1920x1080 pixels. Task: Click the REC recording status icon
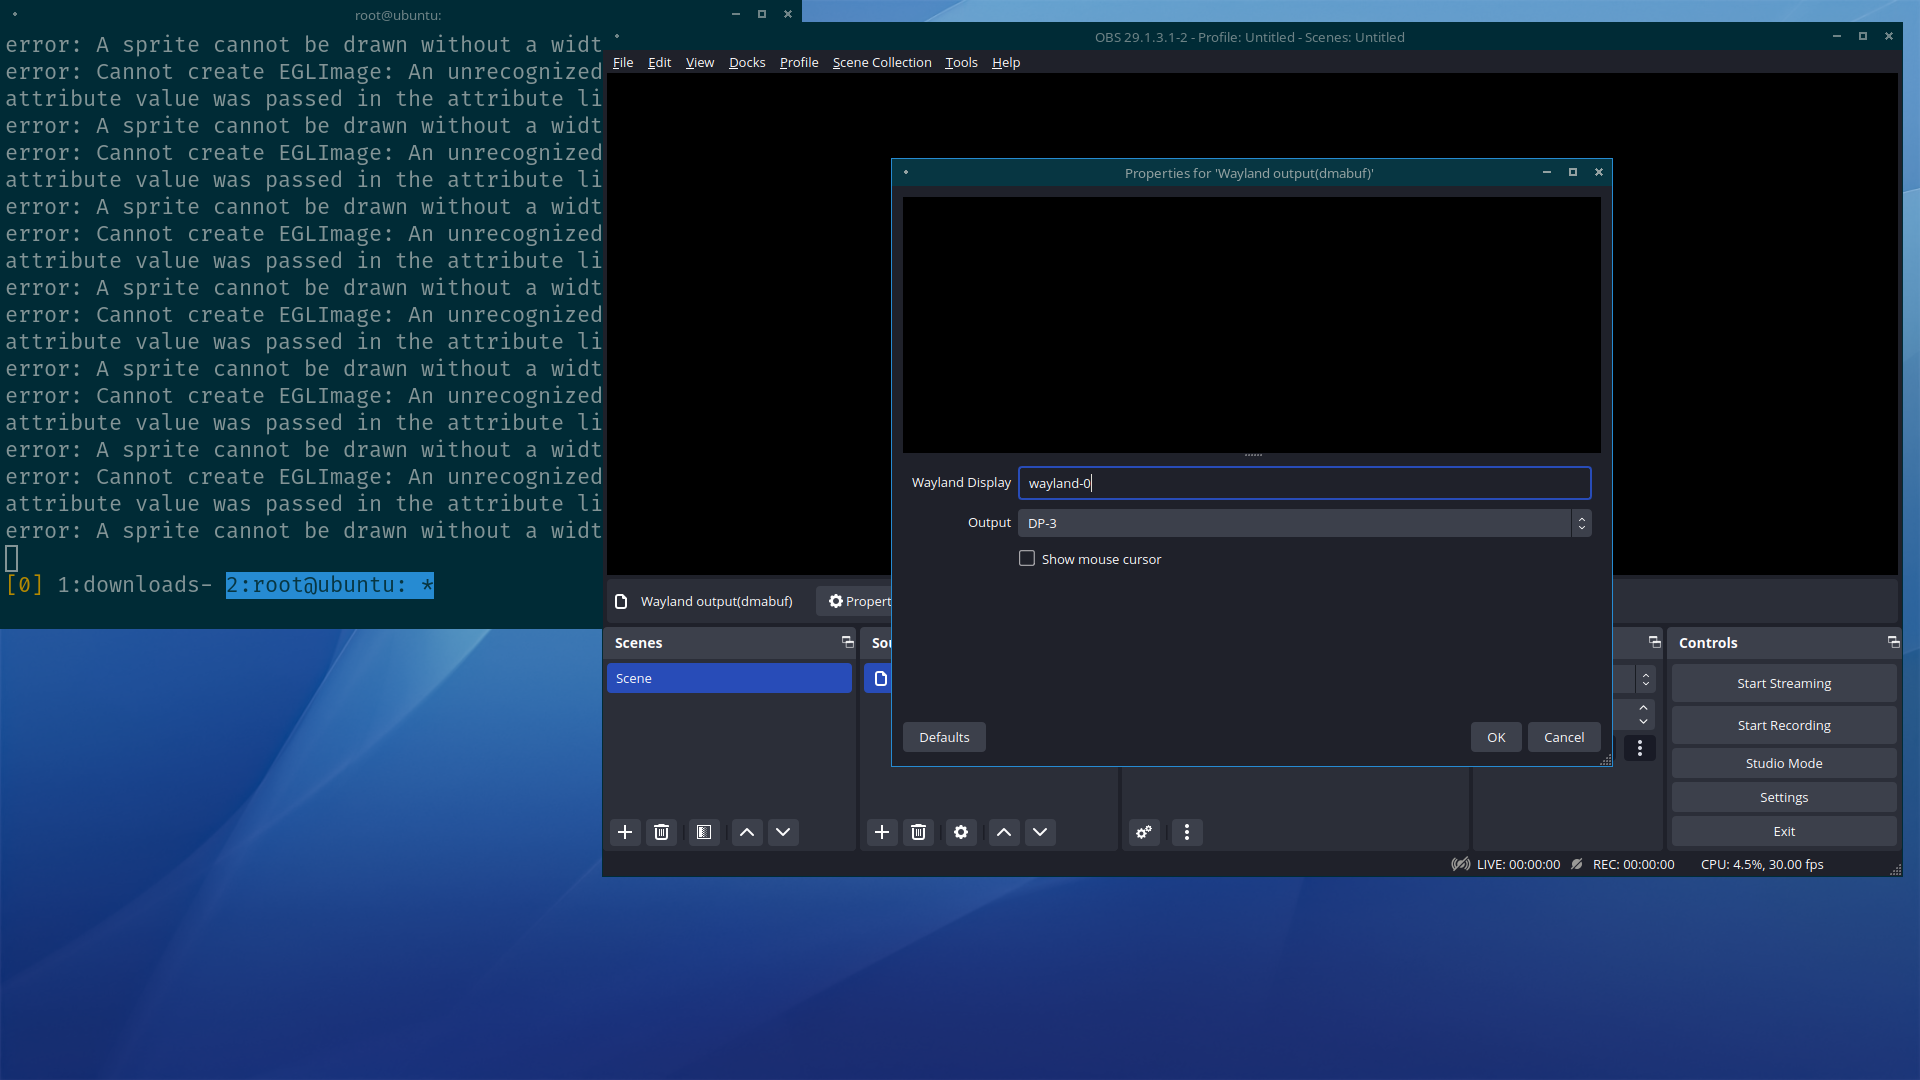pos(1577,864)
